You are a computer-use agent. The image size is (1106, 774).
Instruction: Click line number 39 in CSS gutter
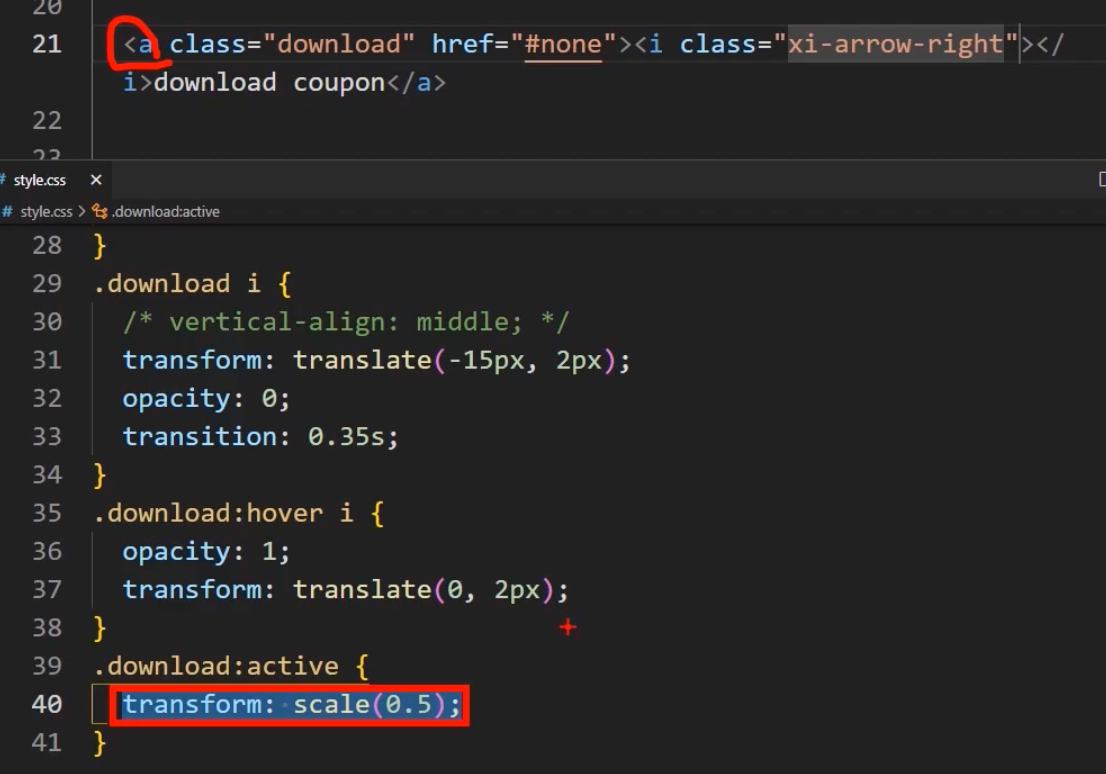tap(47, 666)
